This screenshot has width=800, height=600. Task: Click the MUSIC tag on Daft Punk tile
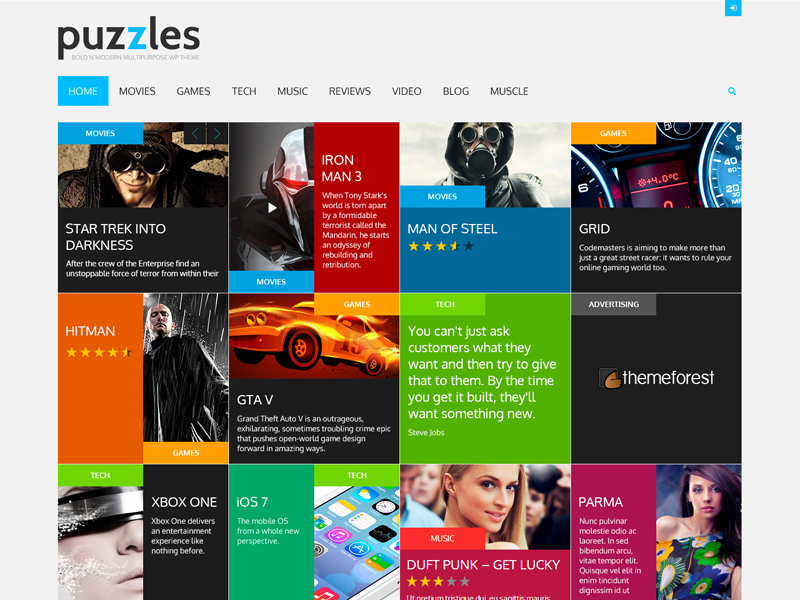[x=442, y=538]
